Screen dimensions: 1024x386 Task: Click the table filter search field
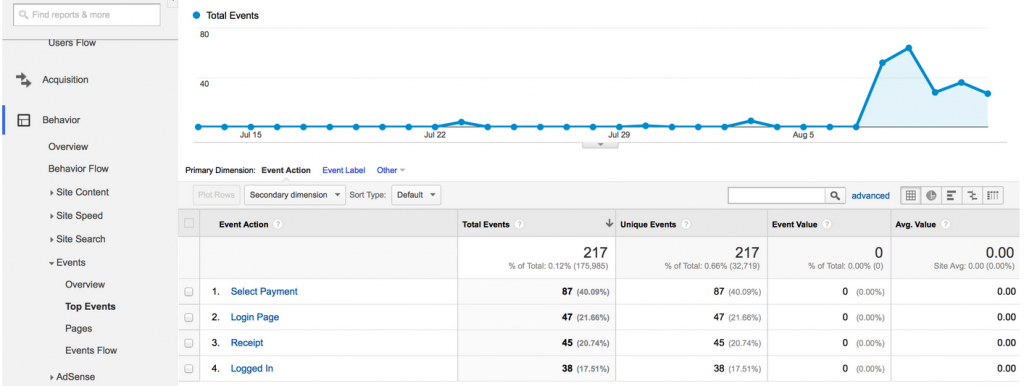tap(776, 195)
